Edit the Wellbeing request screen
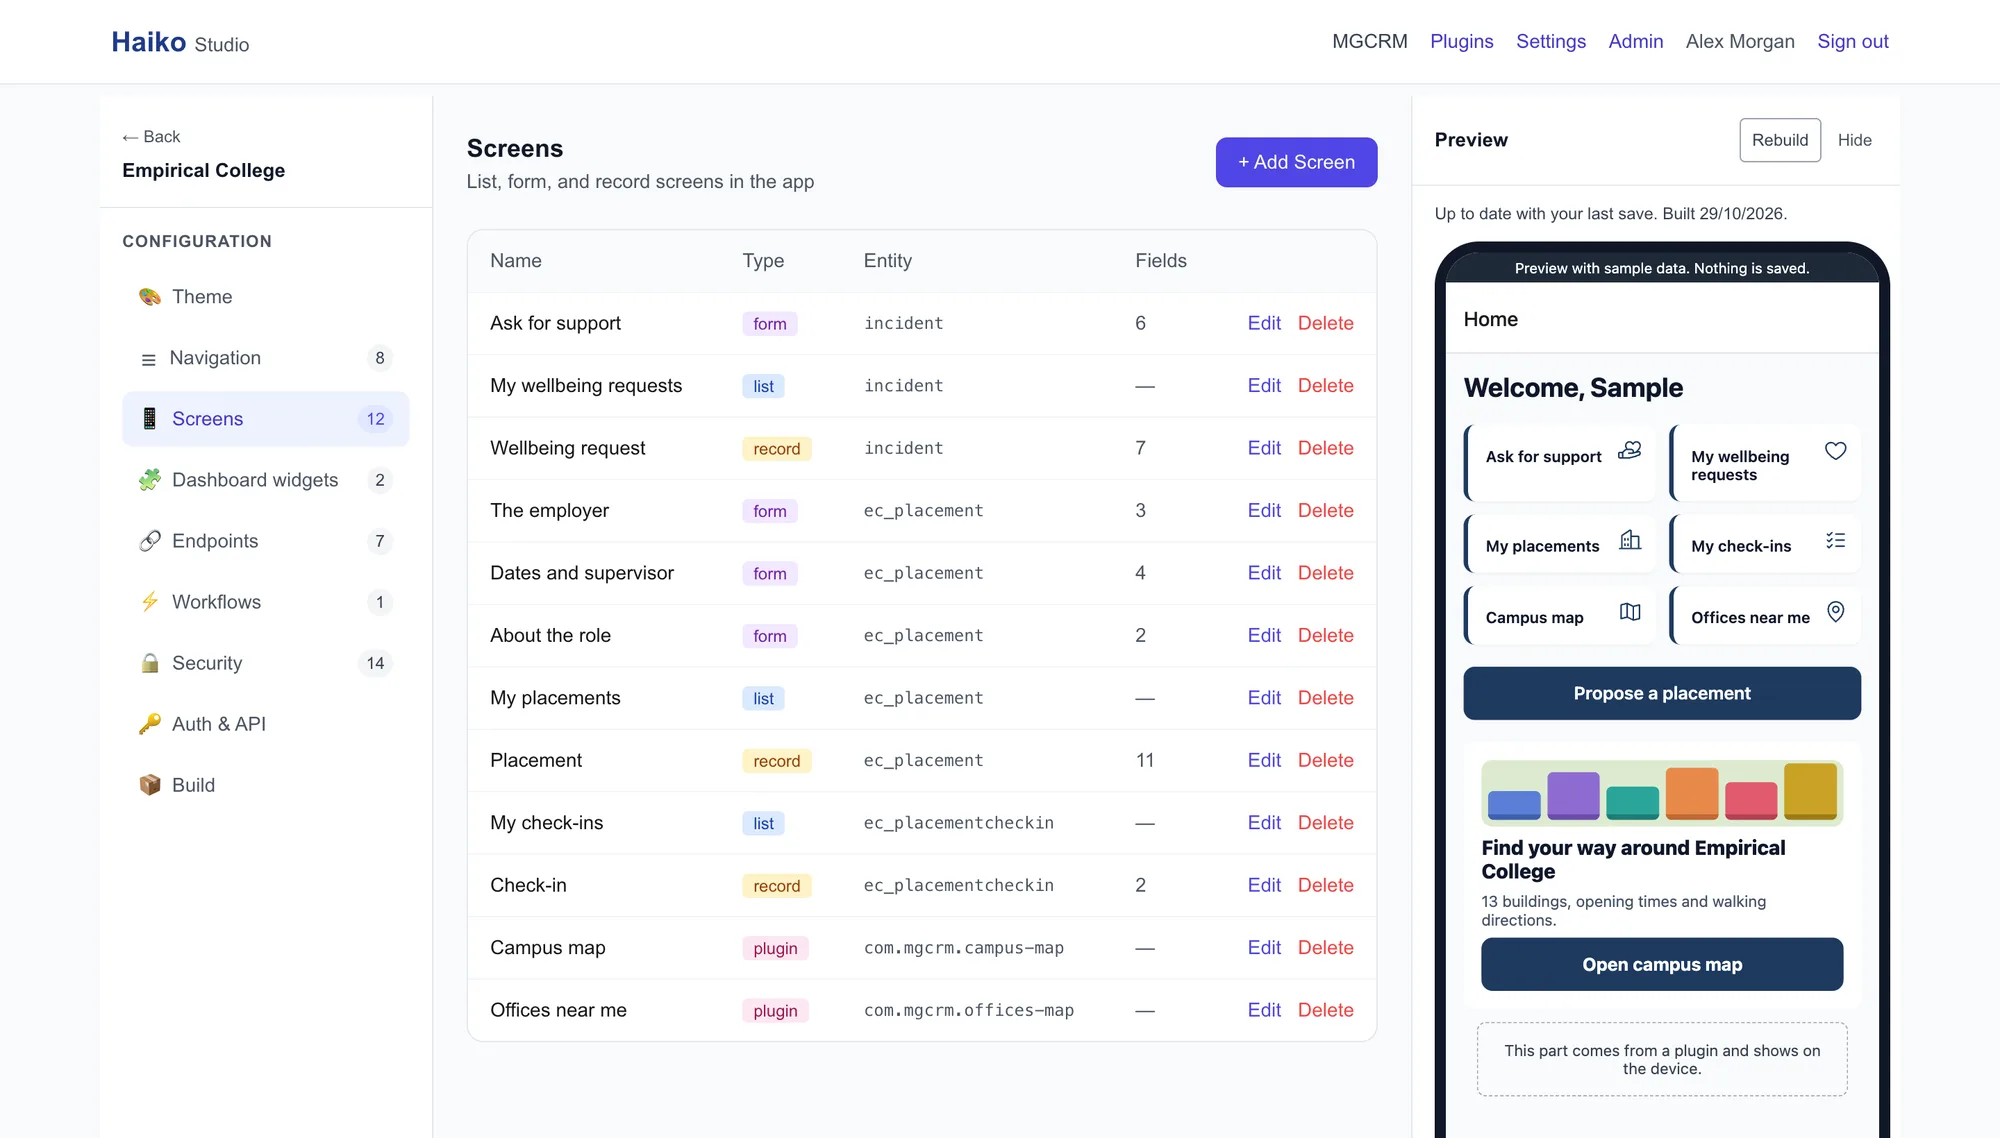Image resolution: width=2000 pixels, height=1138 pixels. [x=1263, y=448]
